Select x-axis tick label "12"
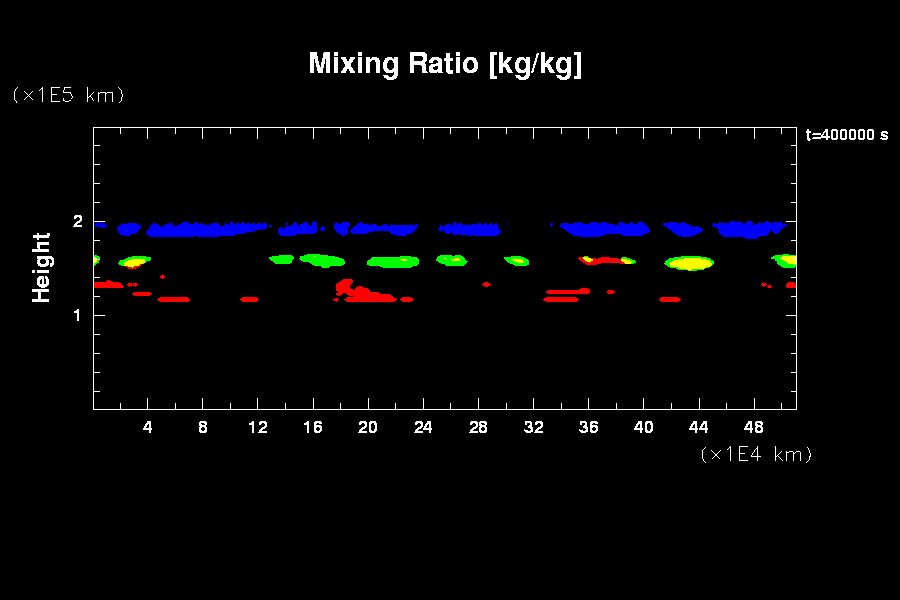The width and height of the screenshot is (900, 600). (258, 427)
